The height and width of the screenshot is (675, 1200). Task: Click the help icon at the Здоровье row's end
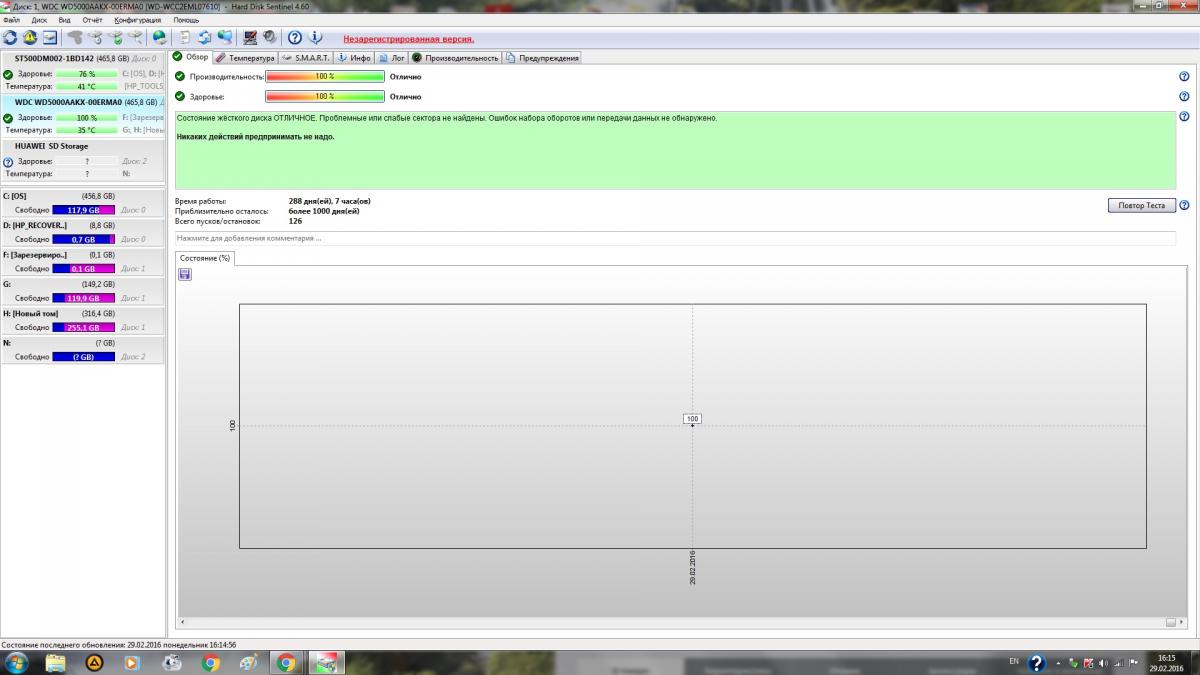(x=1184, y=97)
